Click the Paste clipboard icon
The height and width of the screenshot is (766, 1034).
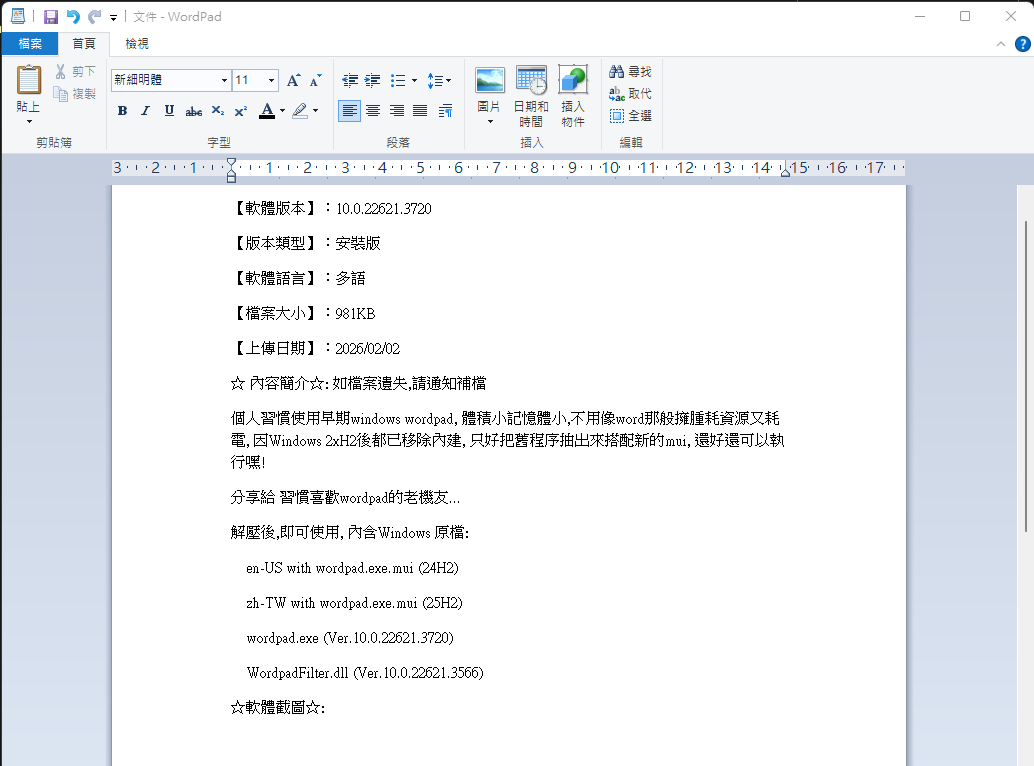(29, 80)
